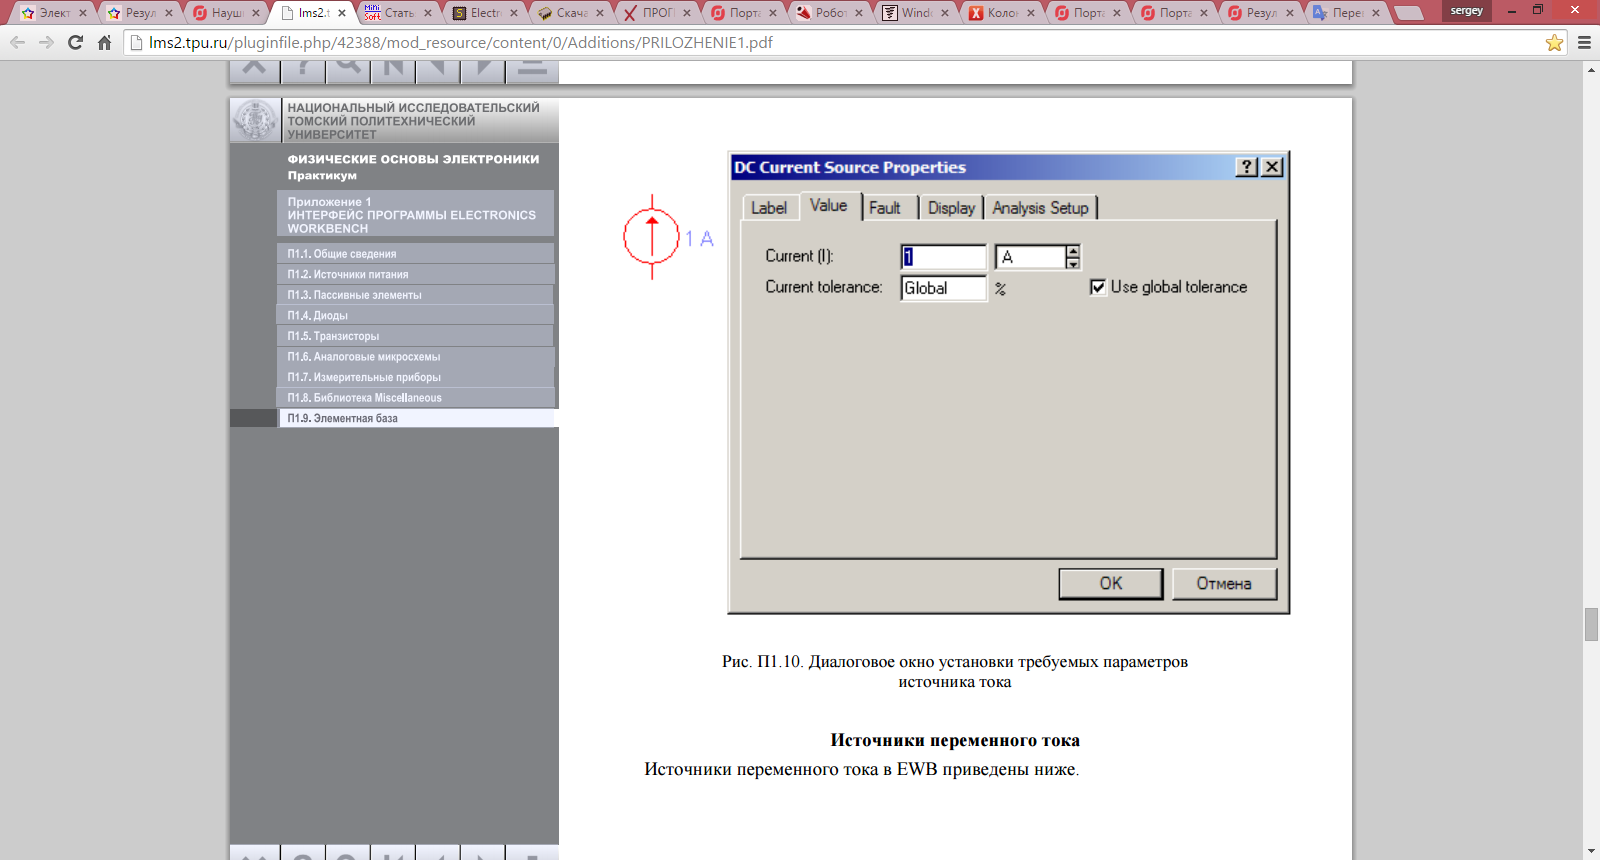
Task: Close the Скача browser tab
Action: [x=600, y=13]
